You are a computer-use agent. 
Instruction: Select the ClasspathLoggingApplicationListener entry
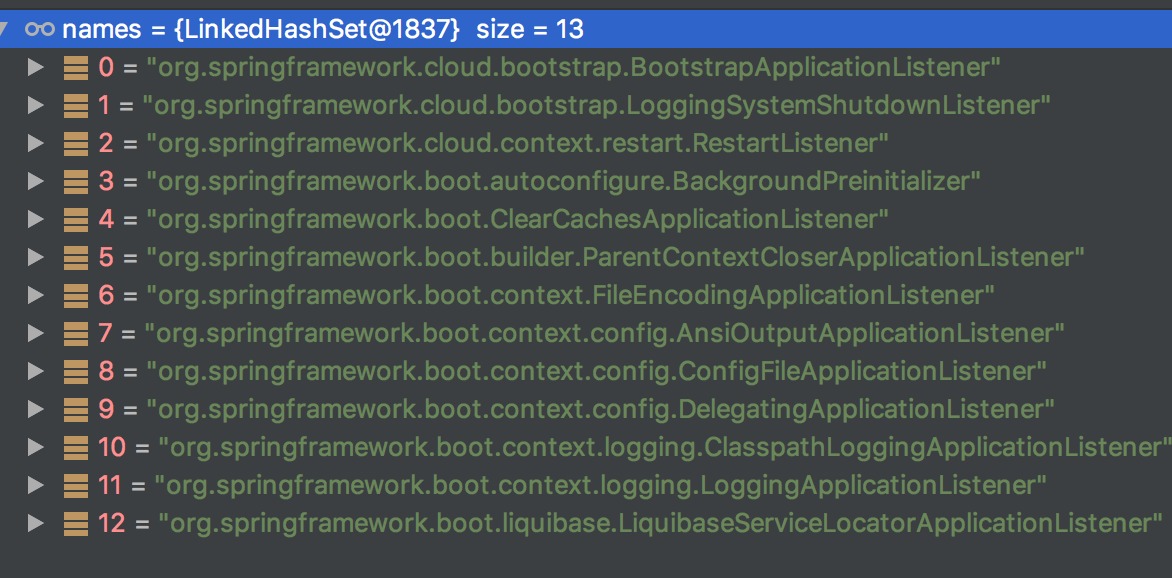click(664, 447)
